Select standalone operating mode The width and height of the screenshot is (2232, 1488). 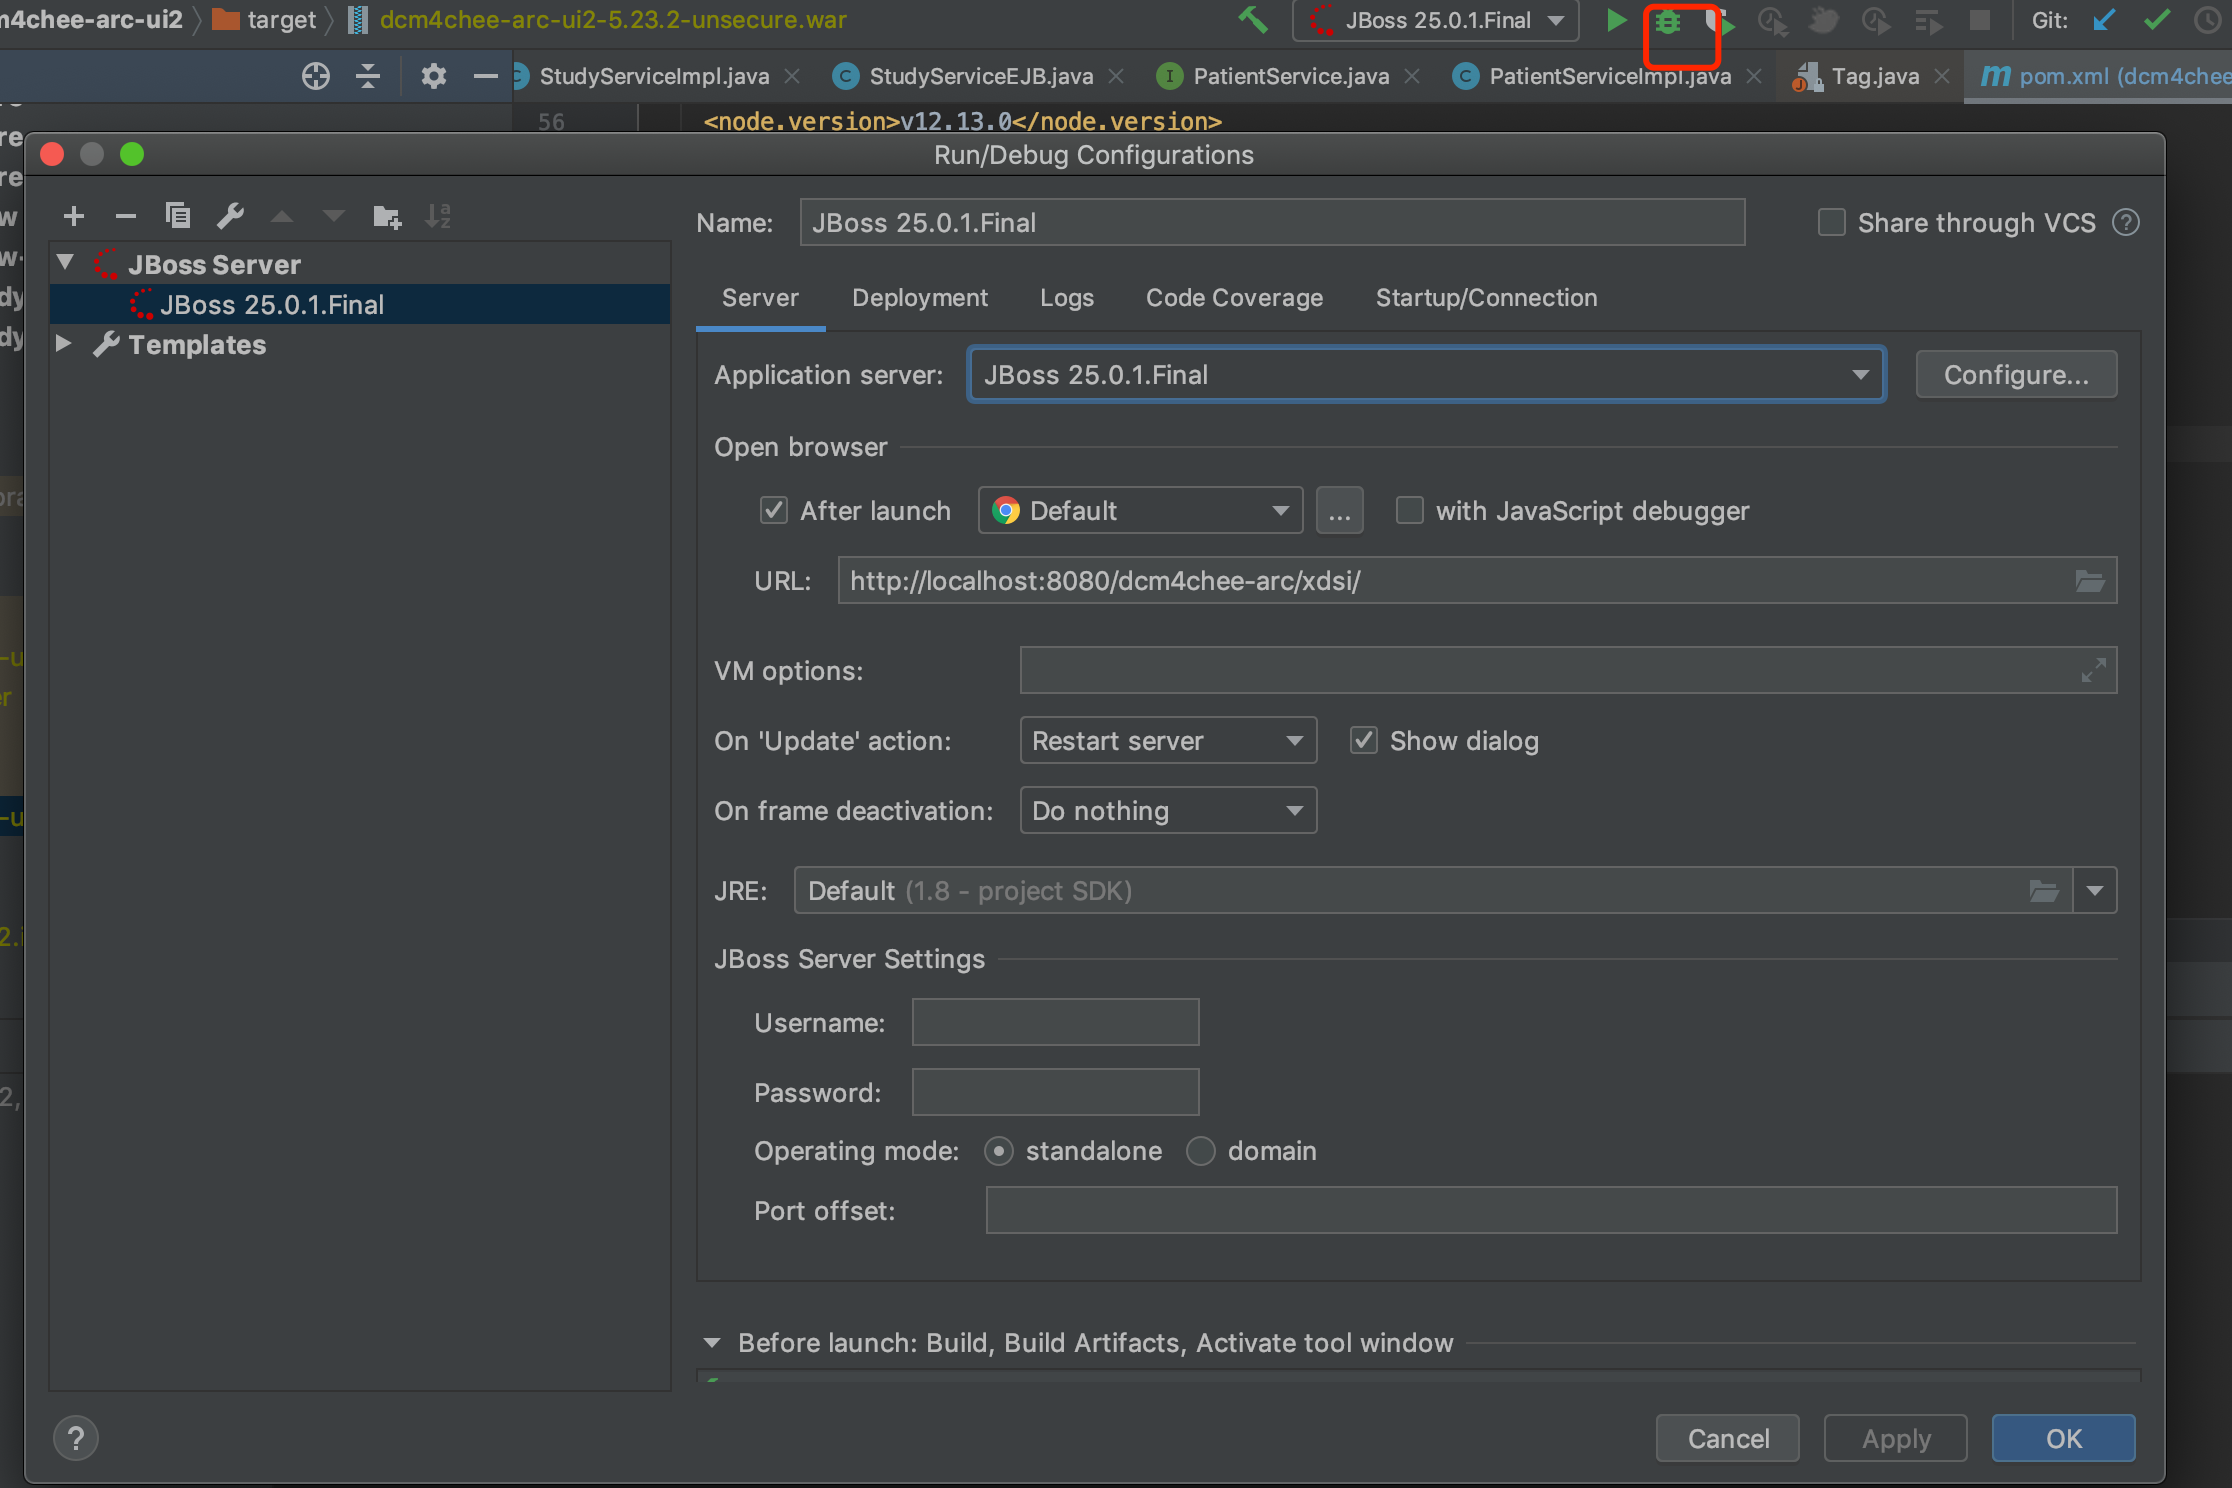[x=999, y=1151]
